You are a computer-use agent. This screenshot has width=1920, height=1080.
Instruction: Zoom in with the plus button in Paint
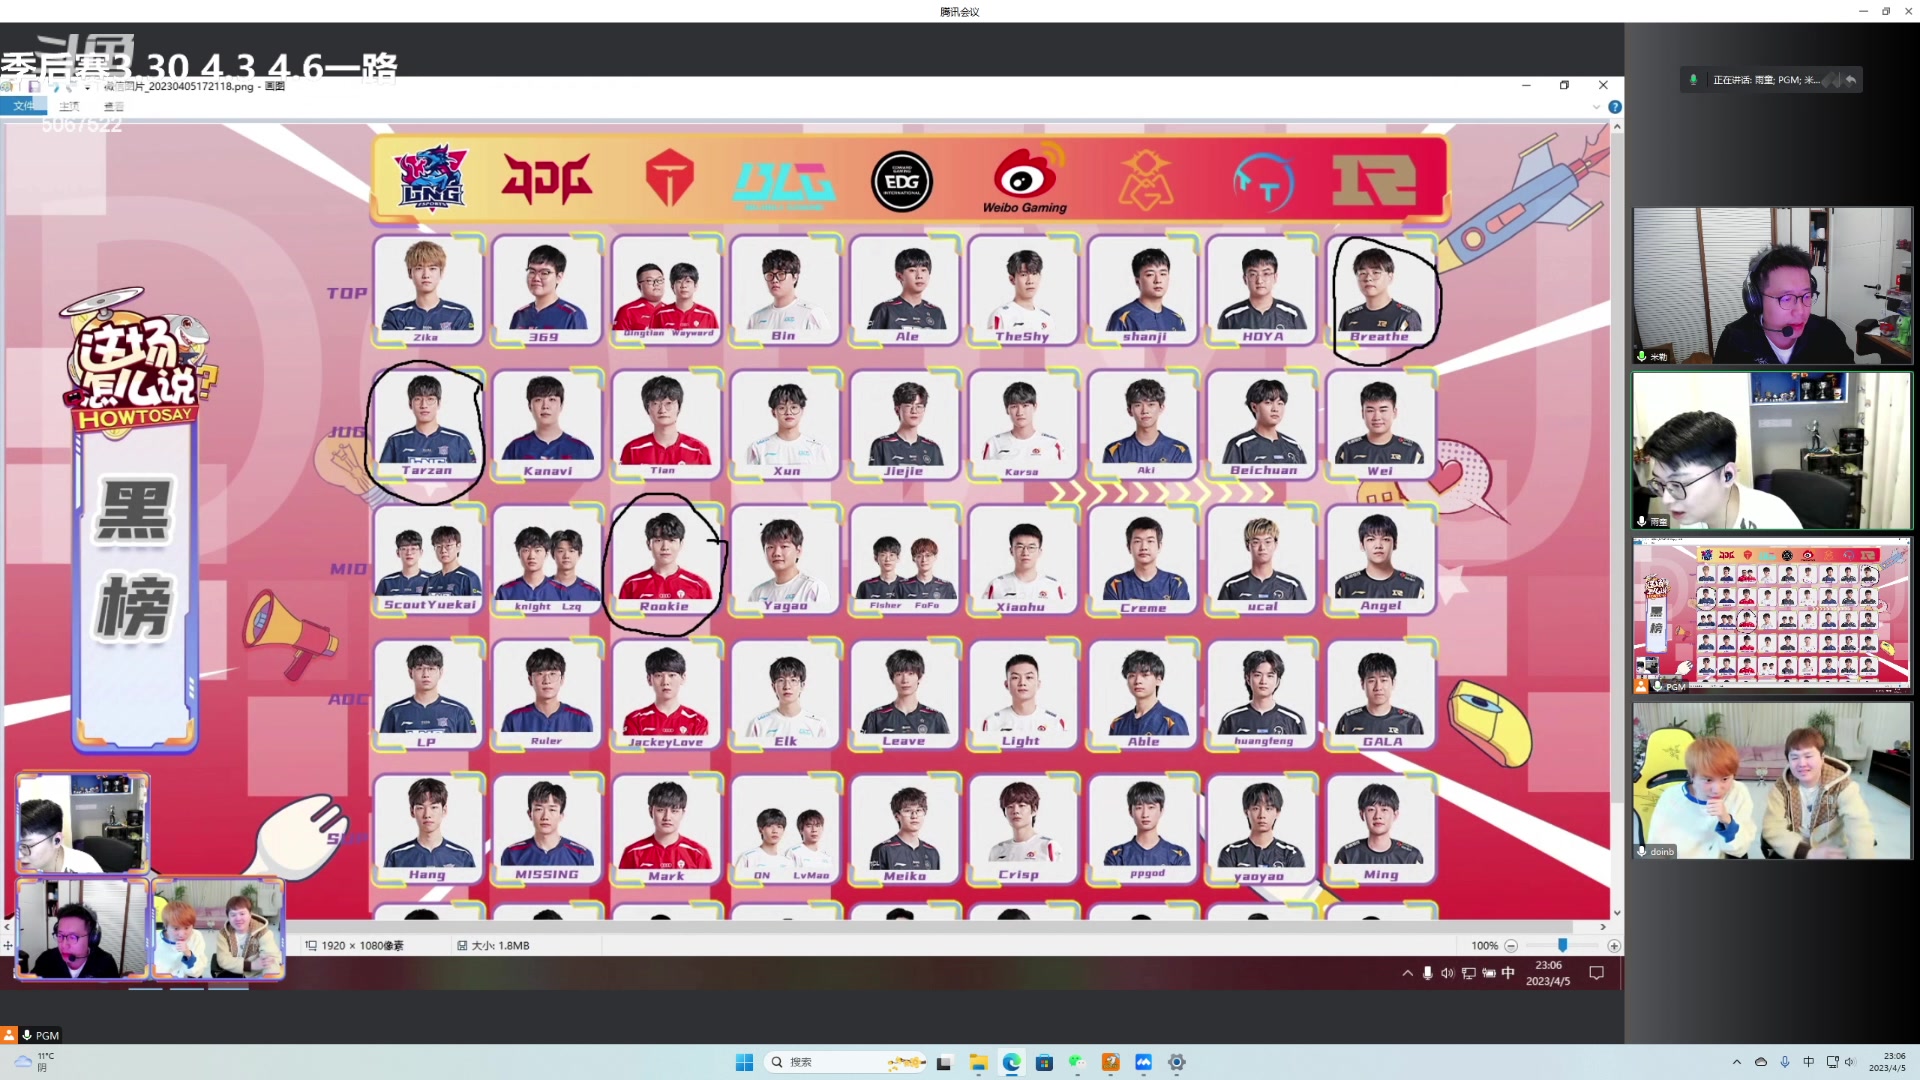coord(1613,945)
